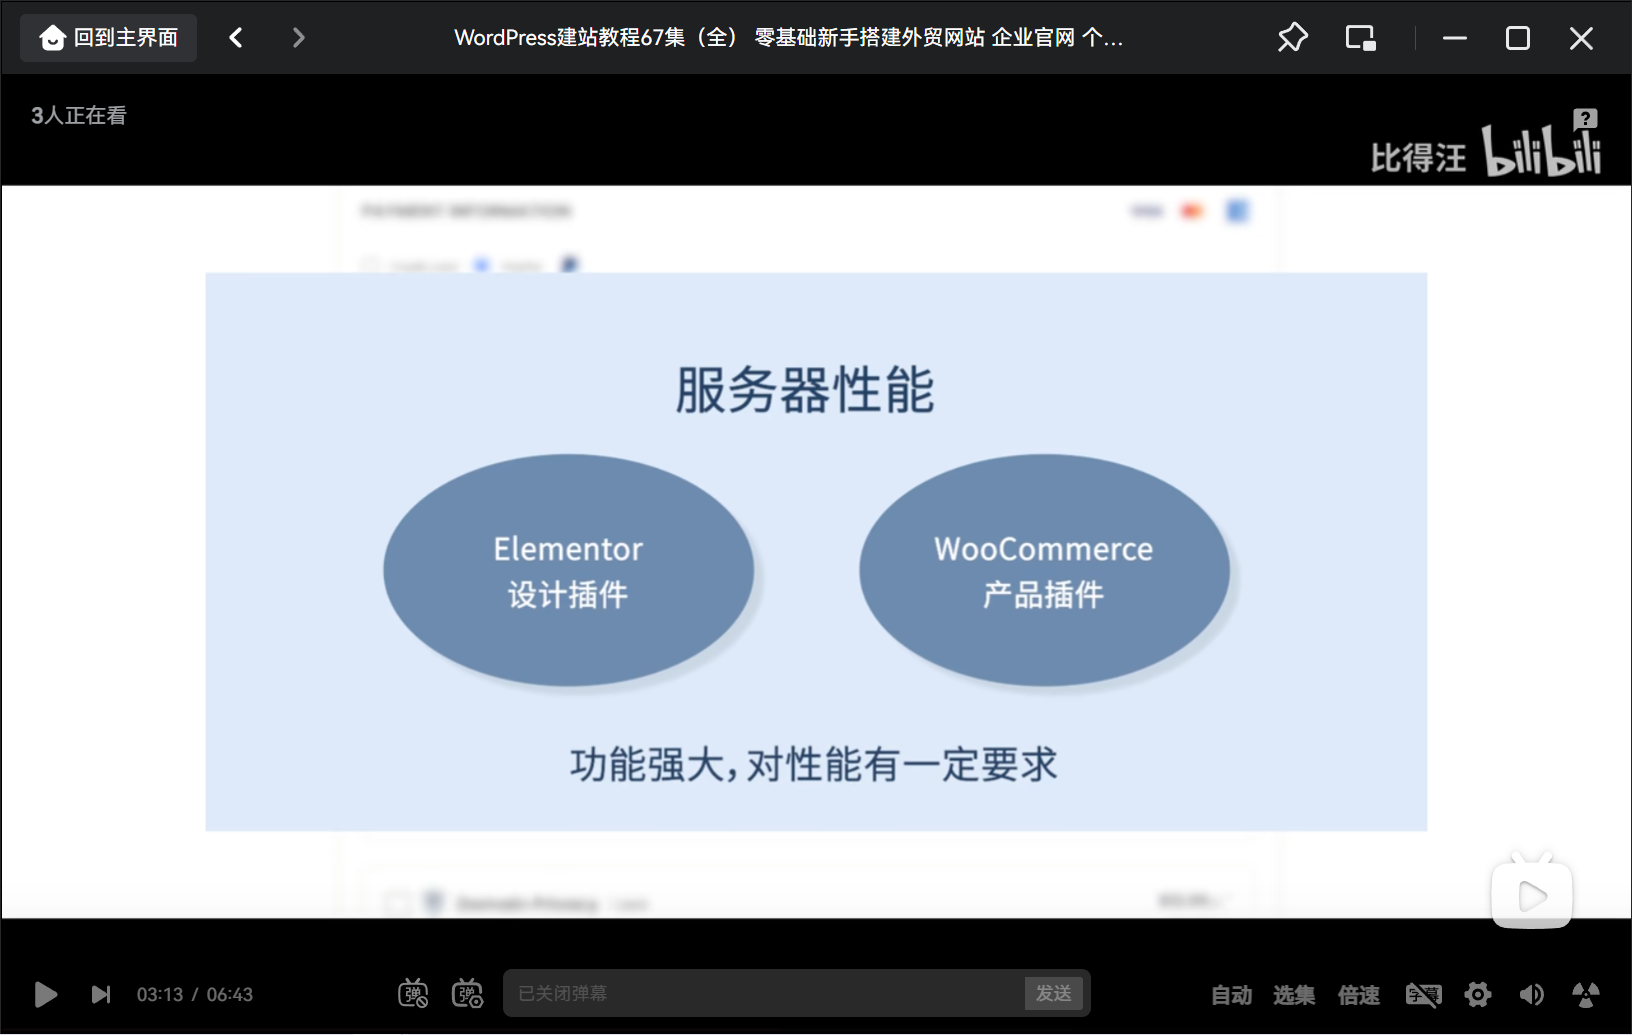Click the Elementor 设计插件 ellipse in video

point(568,571)
